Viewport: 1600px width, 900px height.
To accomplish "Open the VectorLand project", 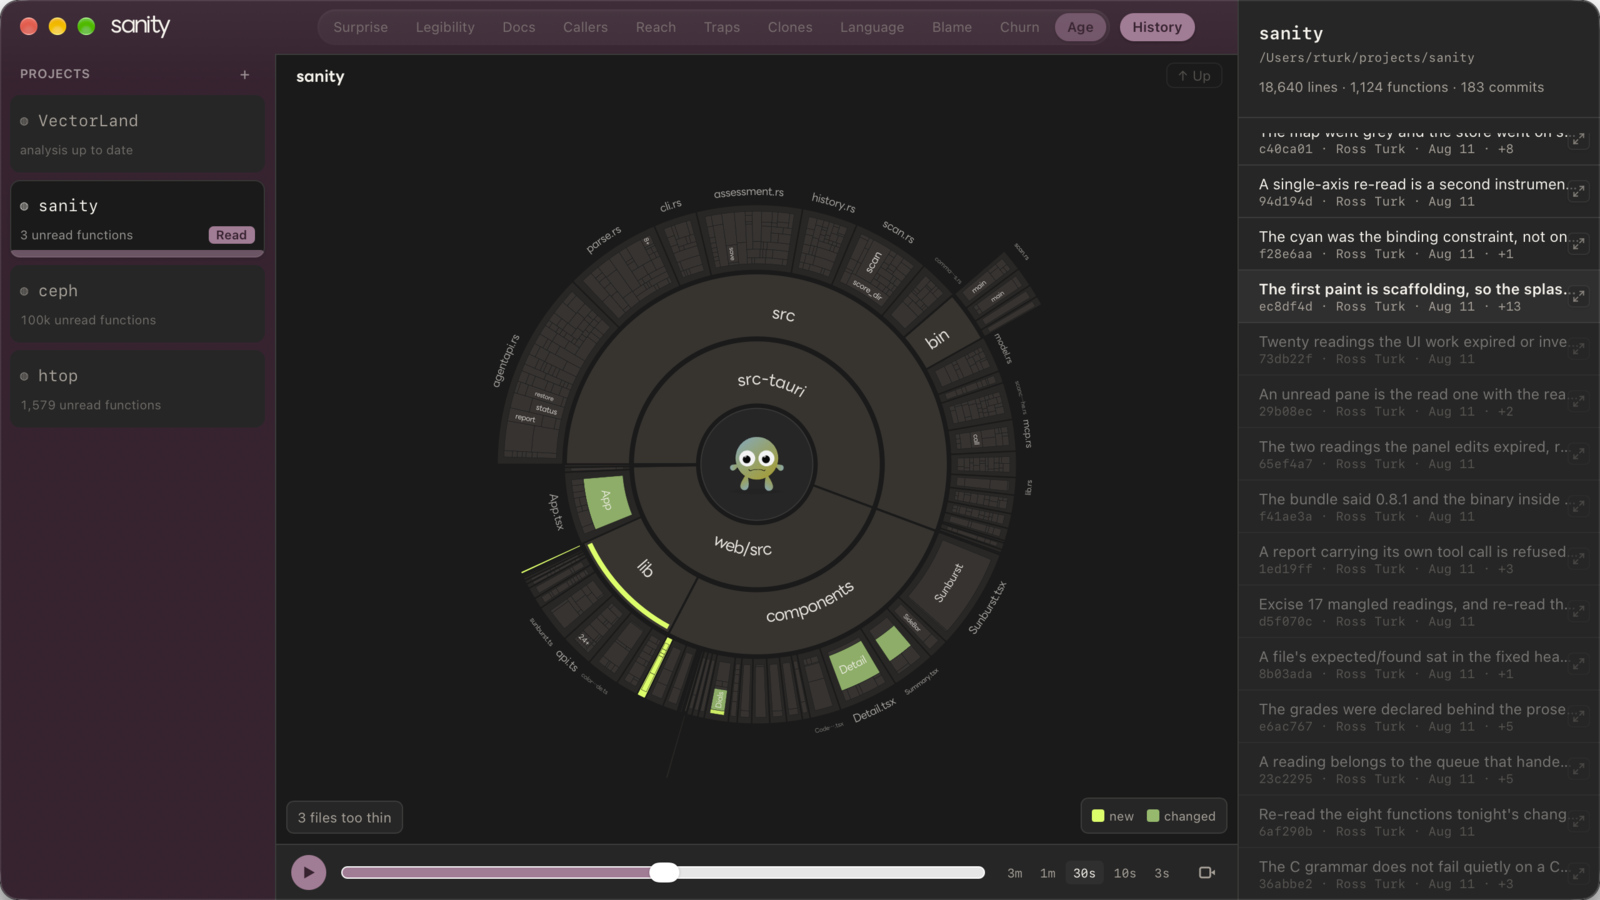I will point(137,133).
